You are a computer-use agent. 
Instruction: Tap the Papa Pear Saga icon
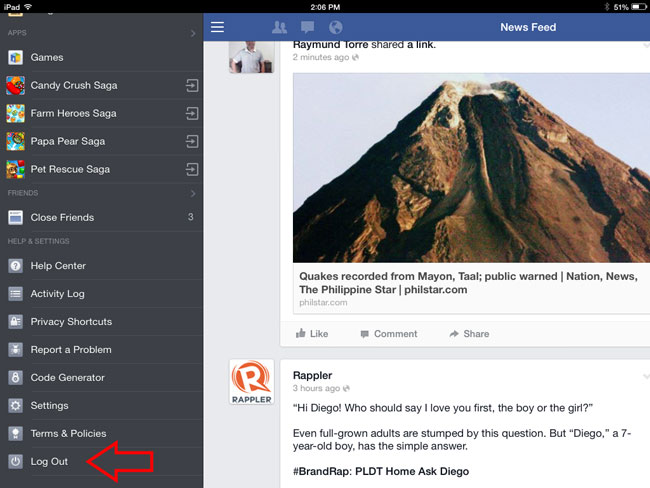click(15, 141)
